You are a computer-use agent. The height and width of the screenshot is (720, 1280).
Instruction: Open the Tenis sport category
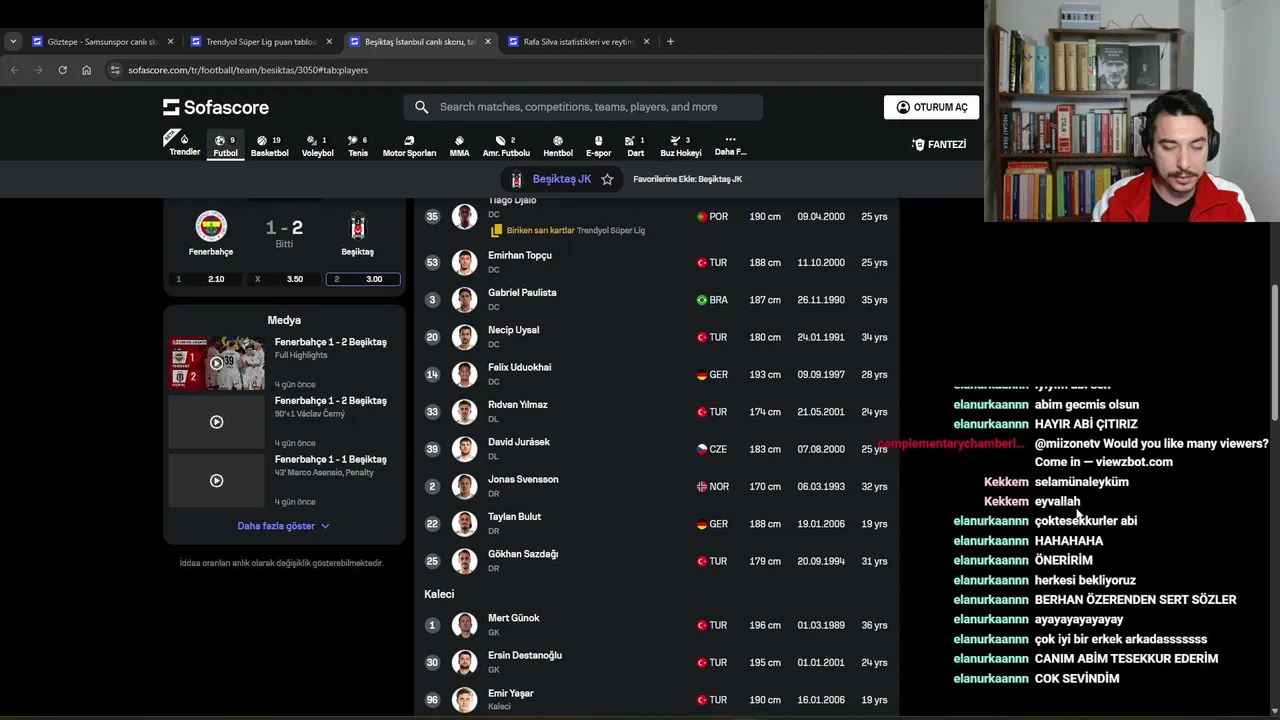point(358,146)
